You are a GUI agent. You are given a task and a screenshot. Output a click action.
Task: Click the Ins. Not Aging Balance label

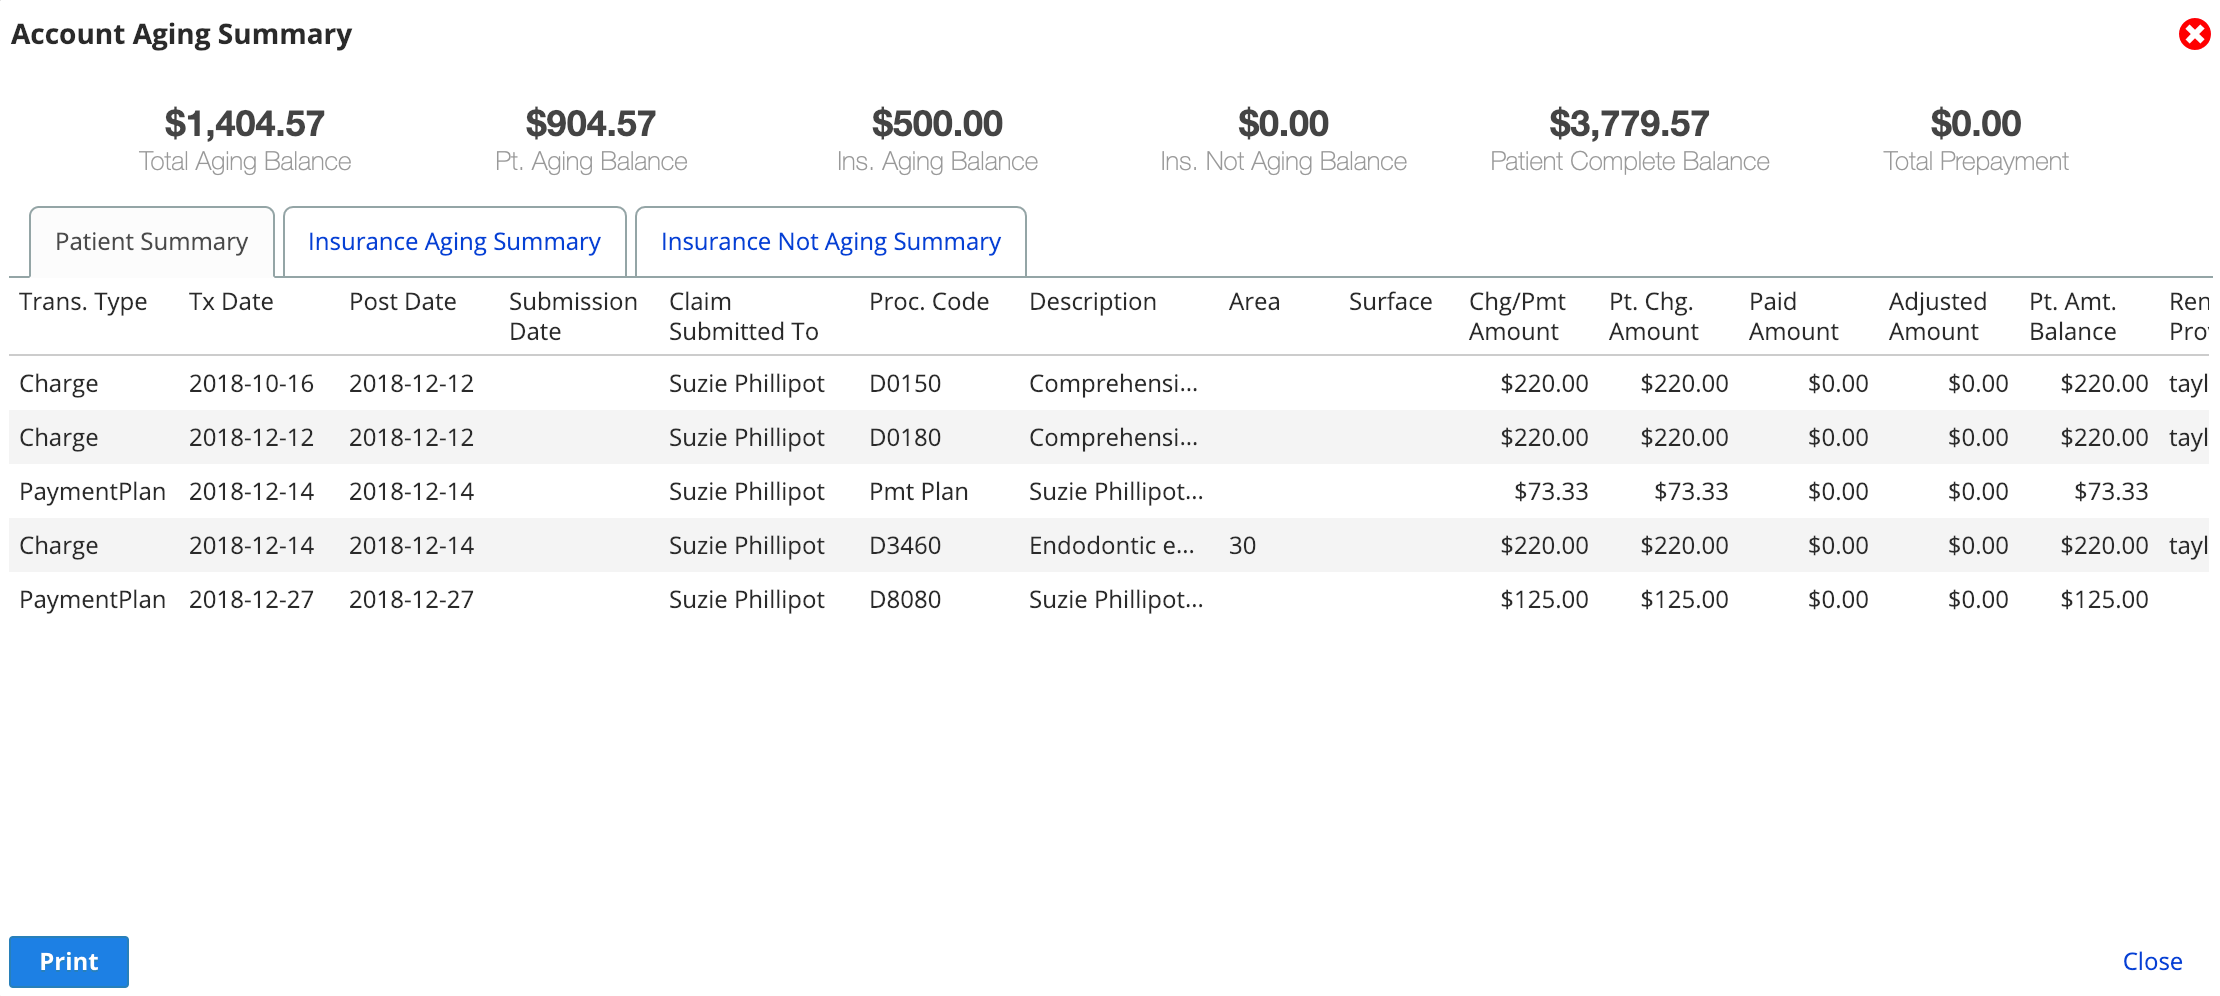[1283, 162]
